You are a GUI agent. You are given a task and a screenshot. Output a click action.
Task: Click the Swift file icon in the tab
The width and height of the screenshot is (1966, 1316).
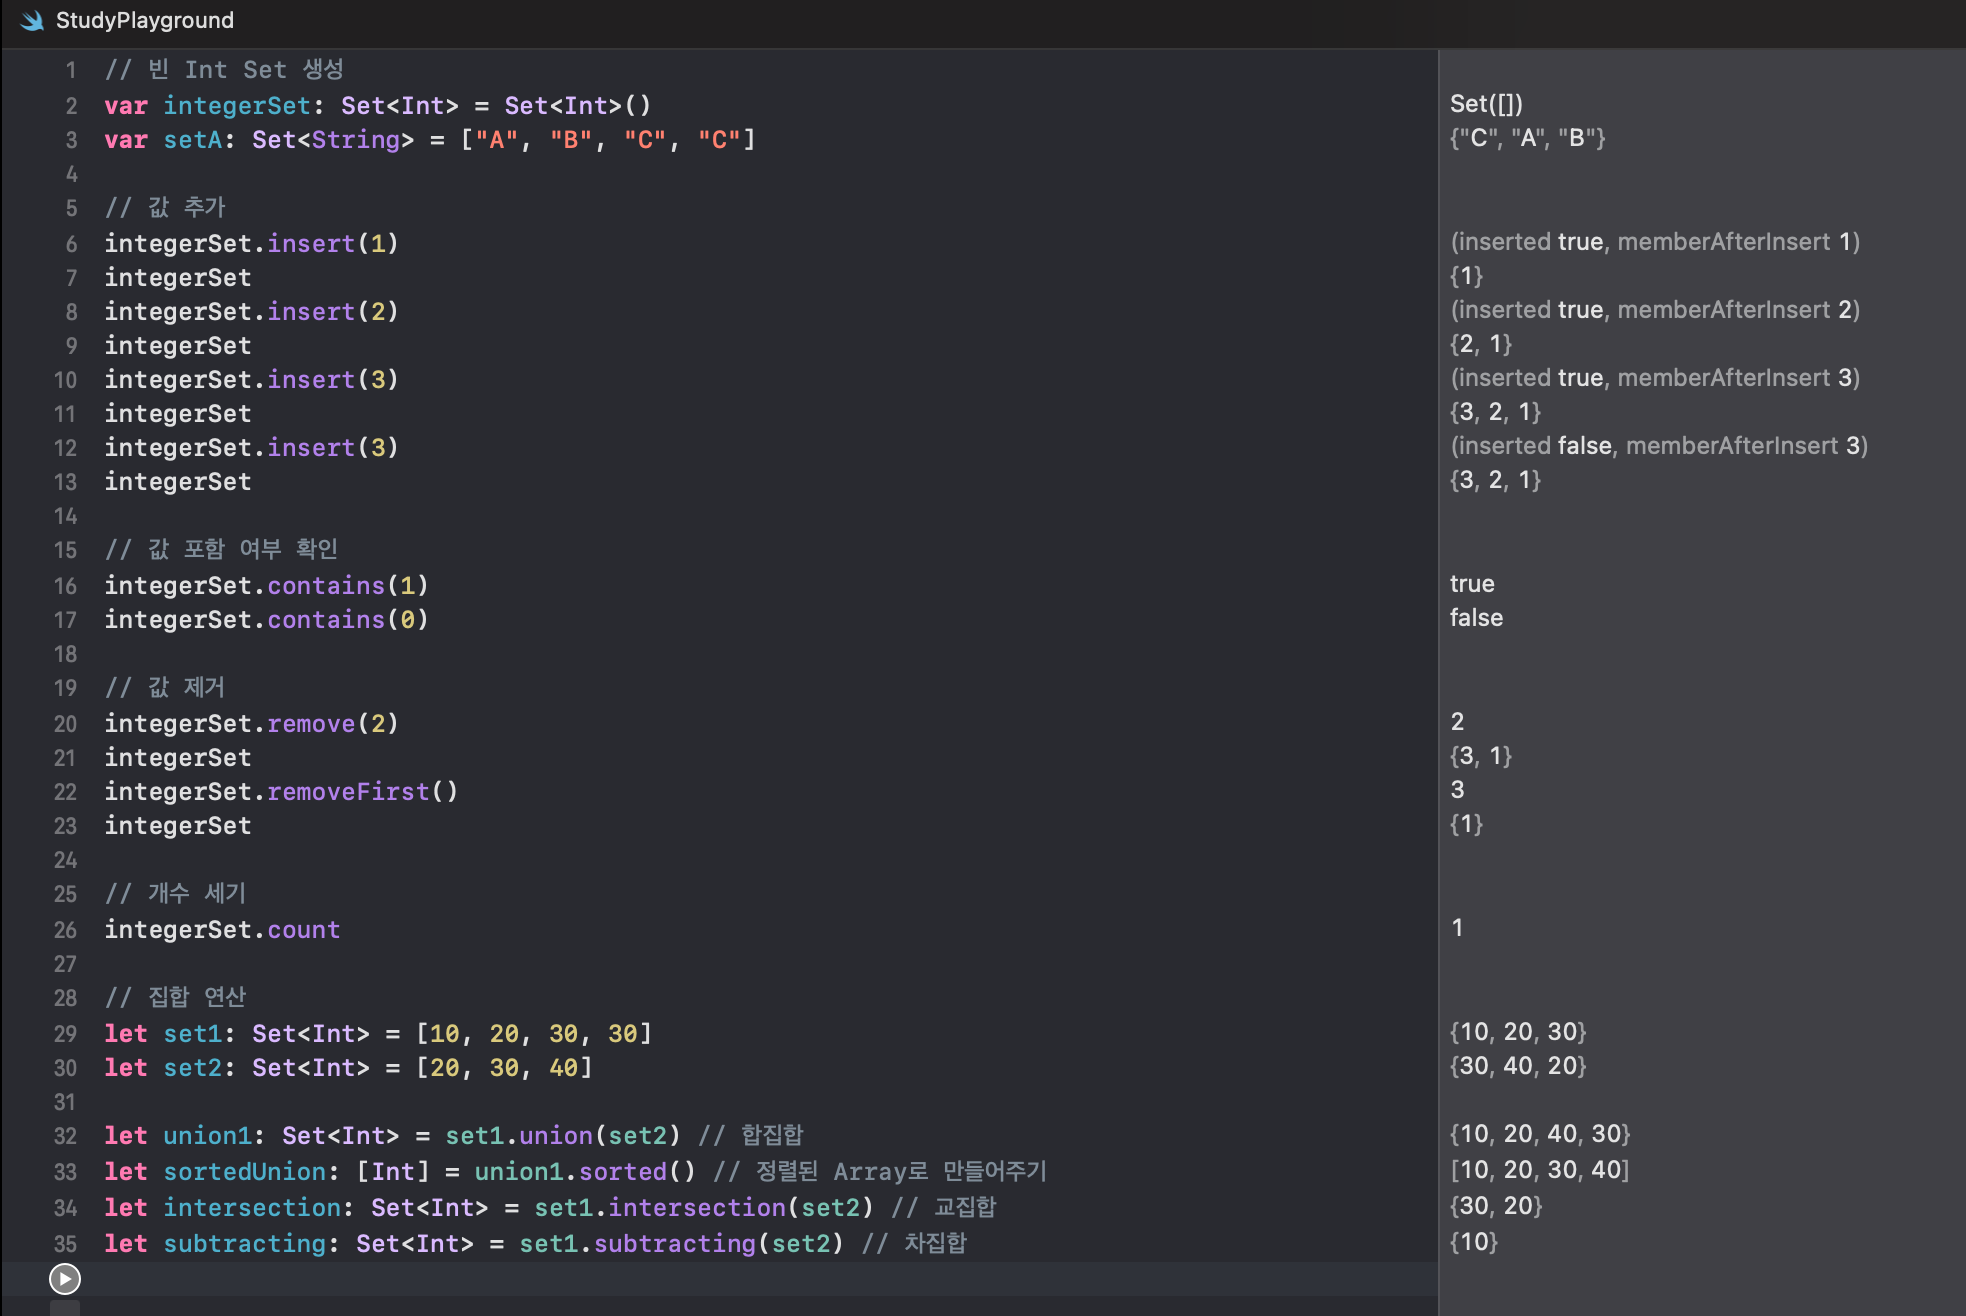32,20
